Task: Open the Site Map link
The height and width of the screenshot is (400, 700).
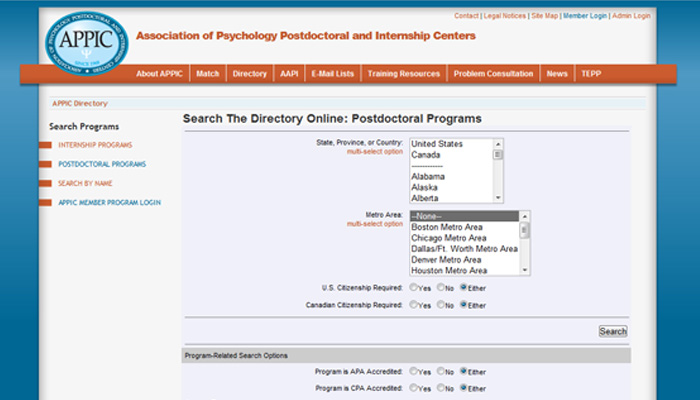Action: (x=544, y=16)
